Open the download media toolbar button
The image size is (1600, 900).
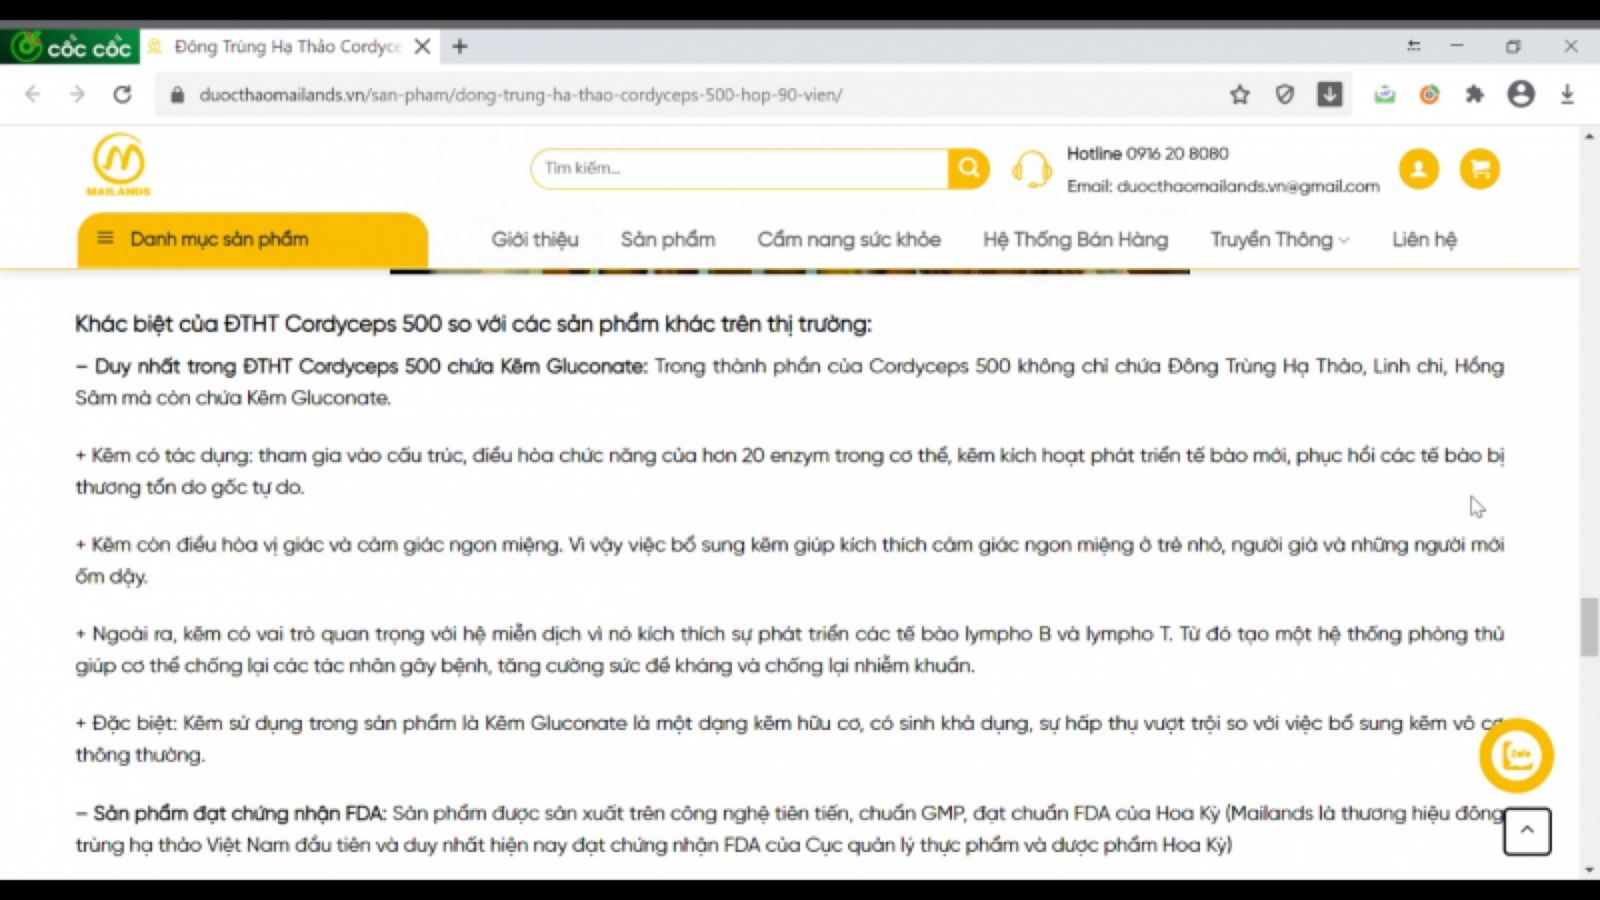click(1330, 95)
